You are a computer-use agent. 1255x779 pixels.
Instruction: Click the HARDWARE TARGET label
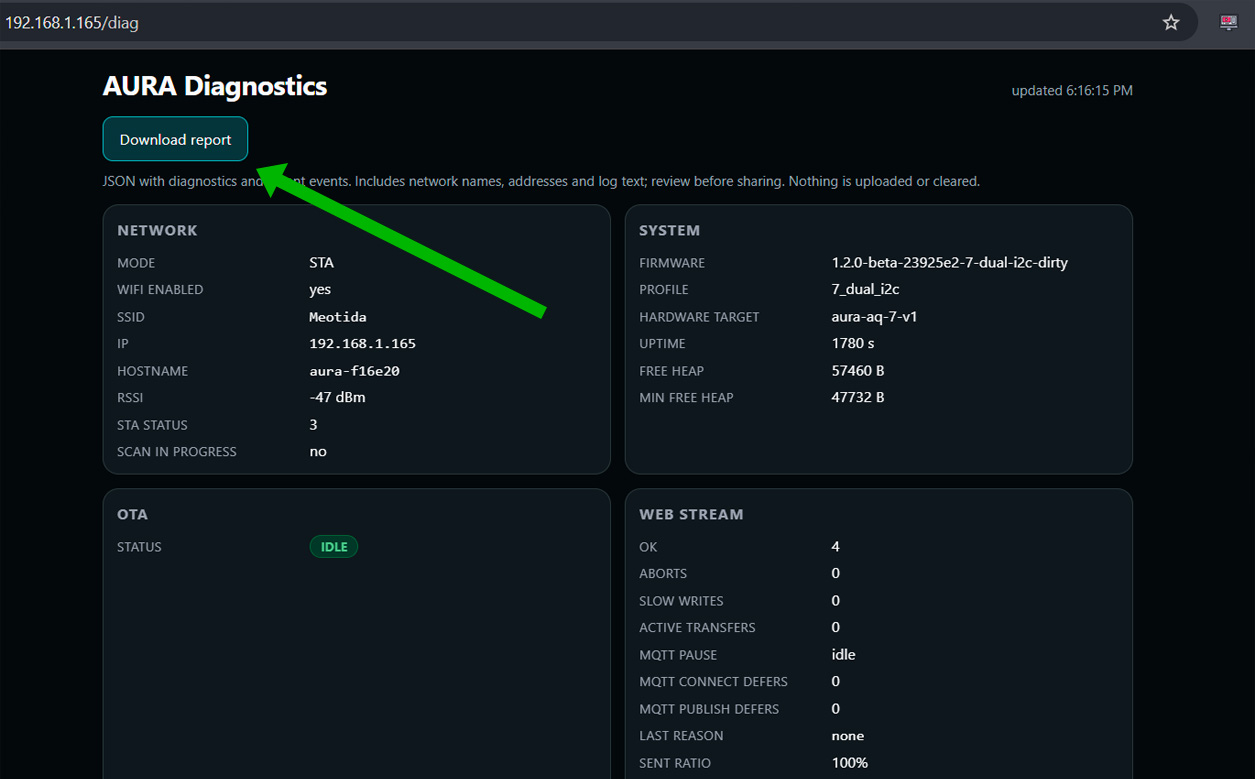(x=699, y=317)
